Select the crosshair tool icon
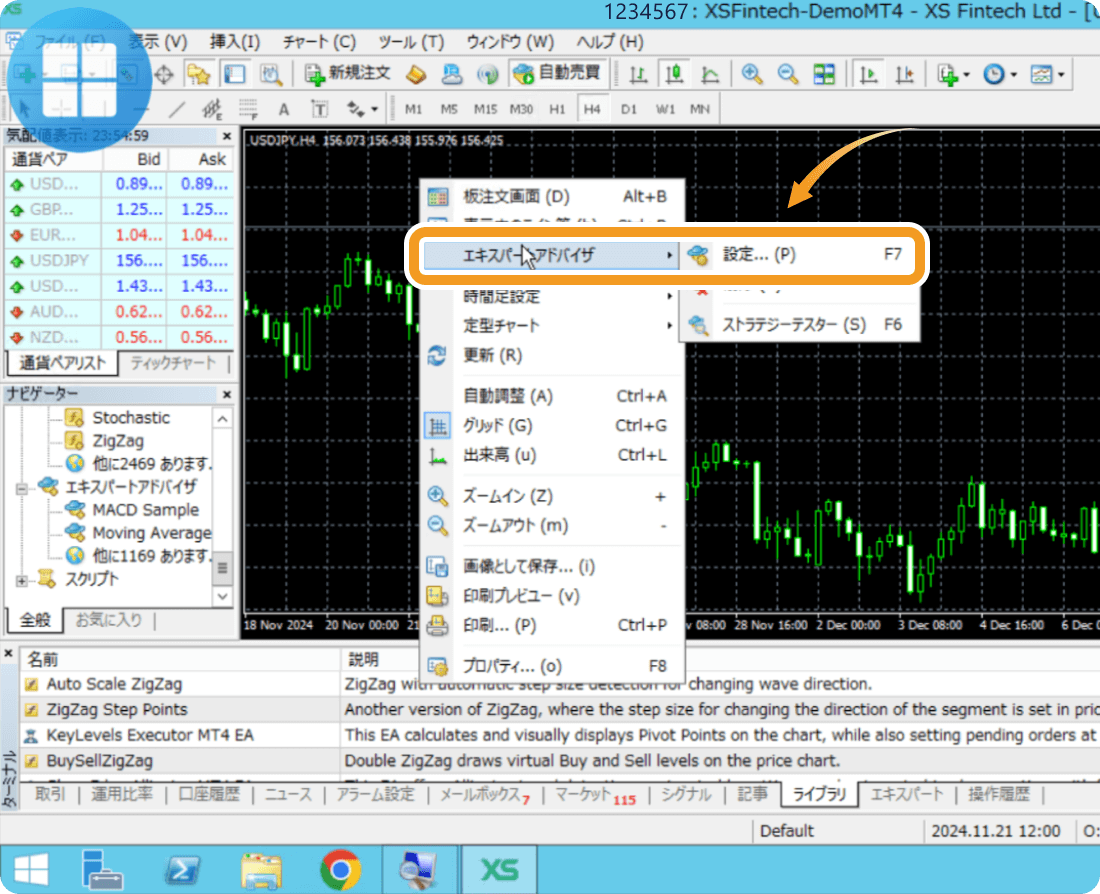This screenshot has height=894, width=1100. [x=163, y=74]
